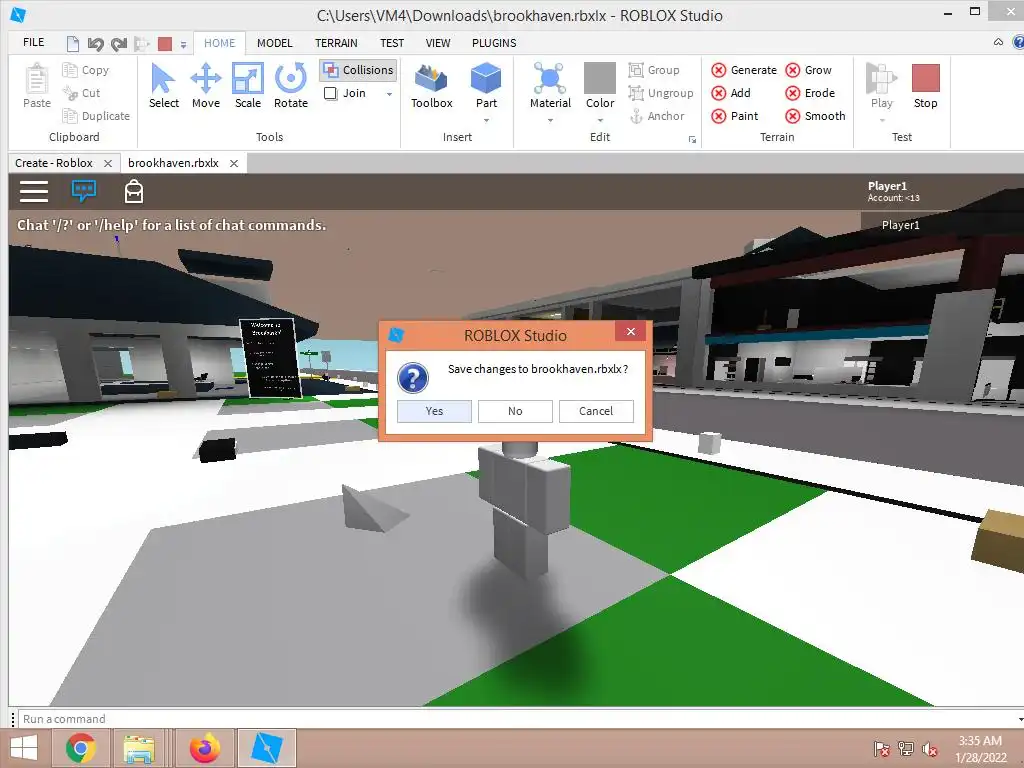Expand the Join options dropdown arrow
Image resolution: width=1024 pixels, height=768 pixels.
coord(389,93)
